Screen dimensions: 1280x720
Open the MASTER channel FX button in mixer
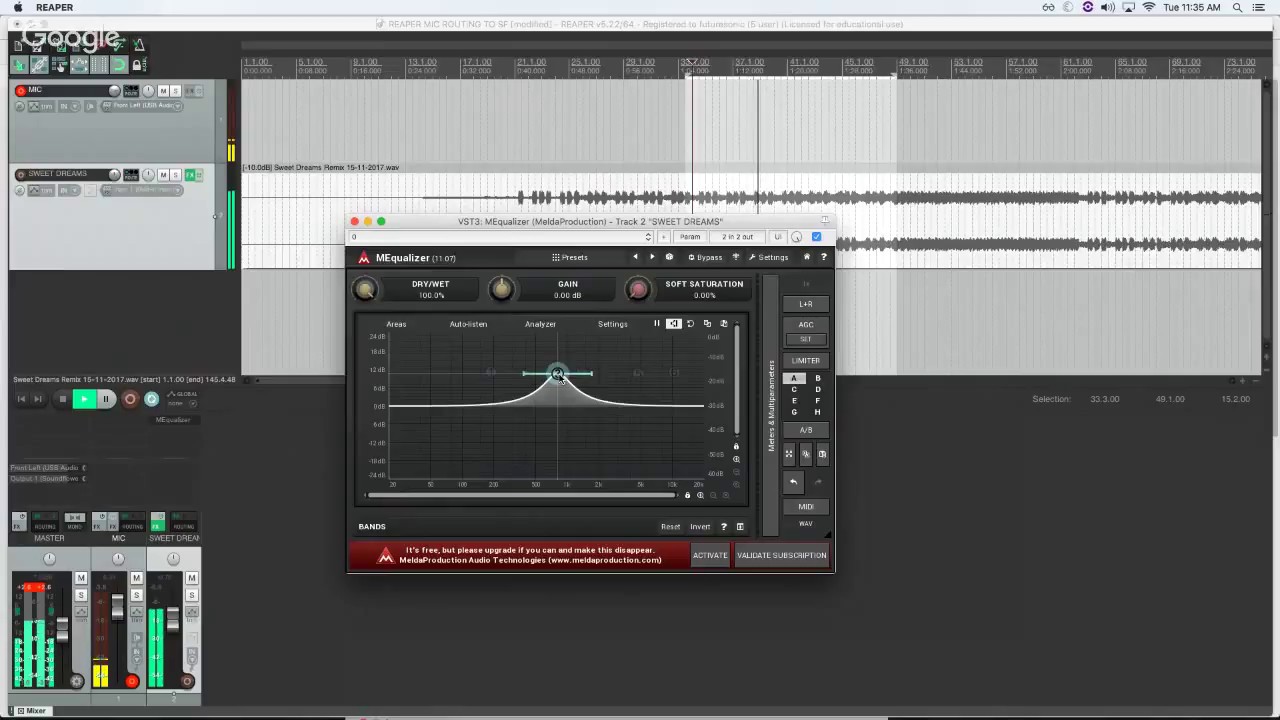(19, 522)
